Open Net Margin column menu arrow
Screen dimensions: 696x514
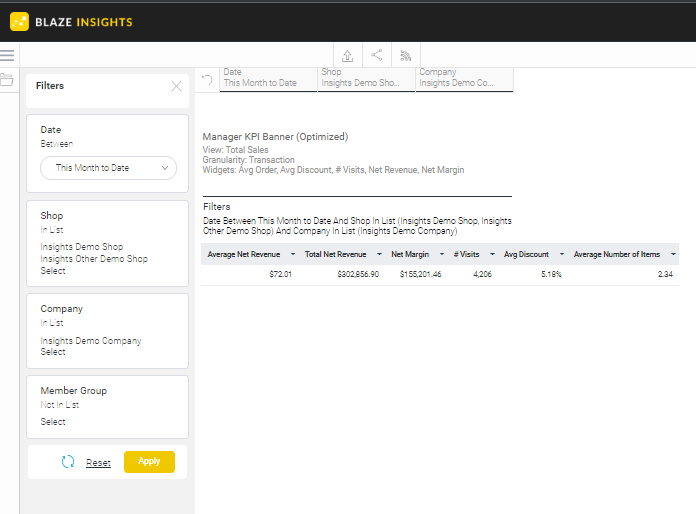point(442,254)
